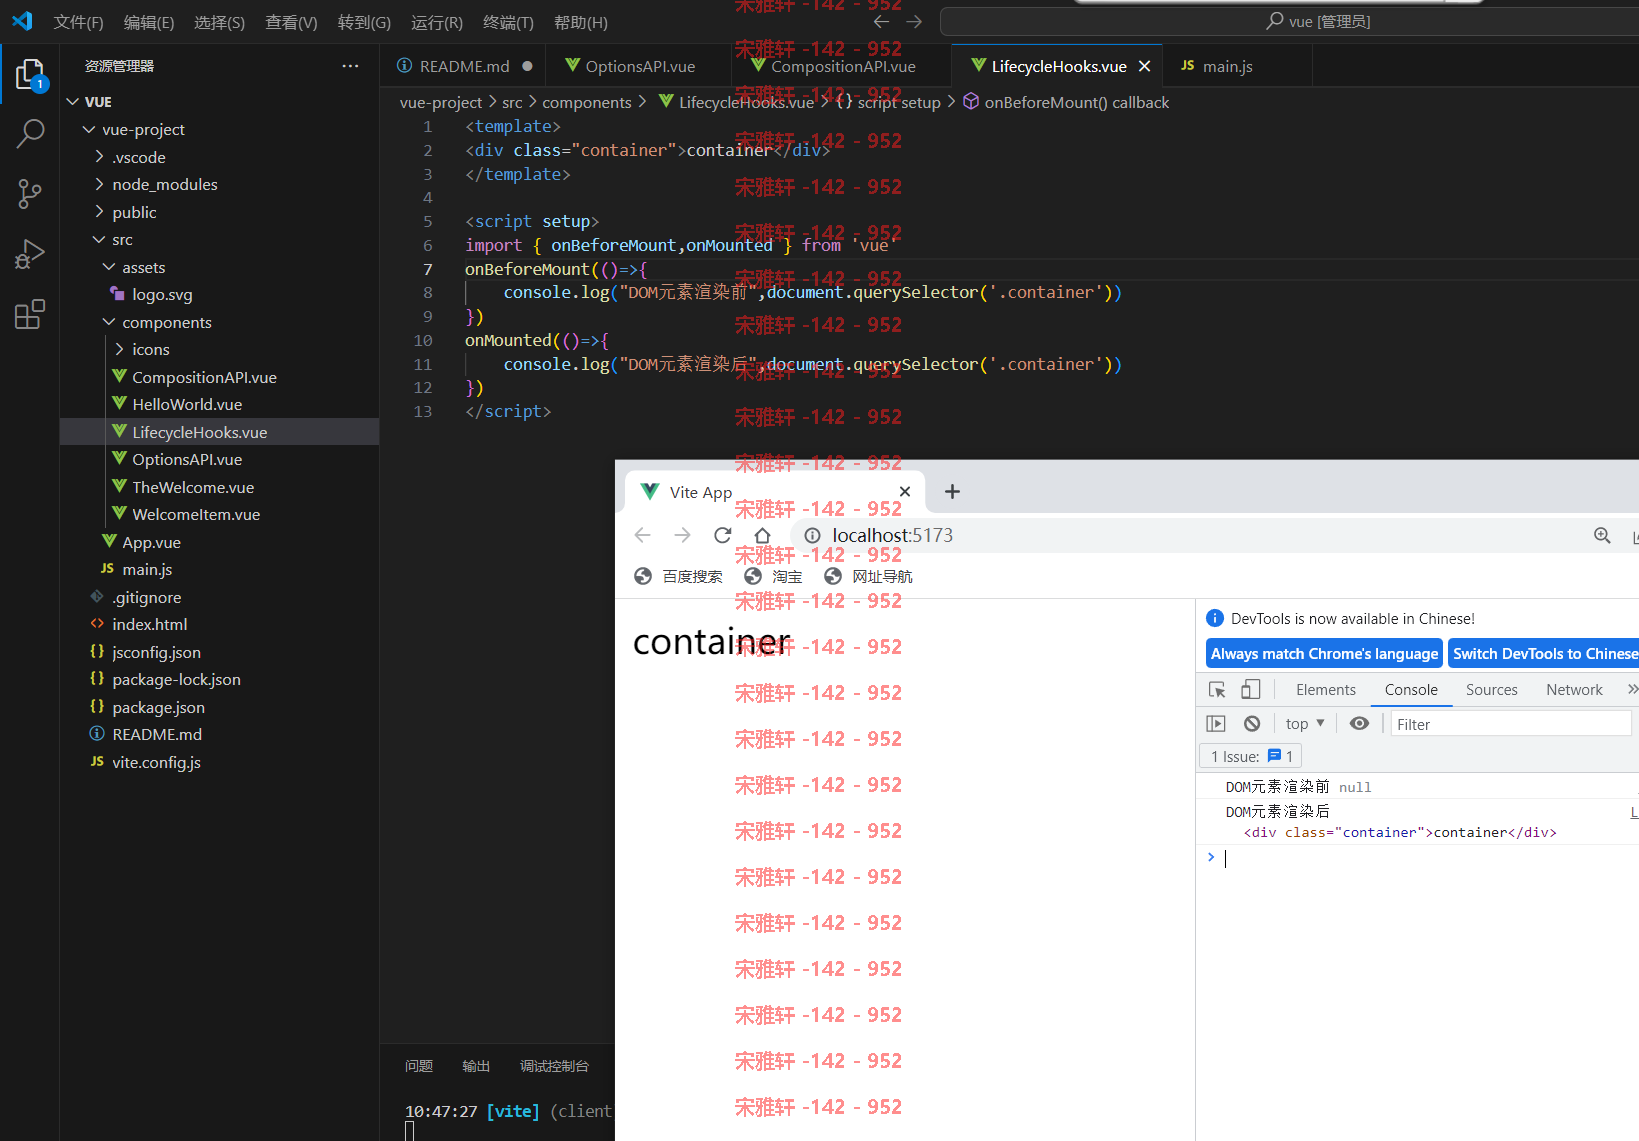The width and height of the screenshot is (1639, 1141).
Task: Collapse the assets folder
Action: point(109,267)
